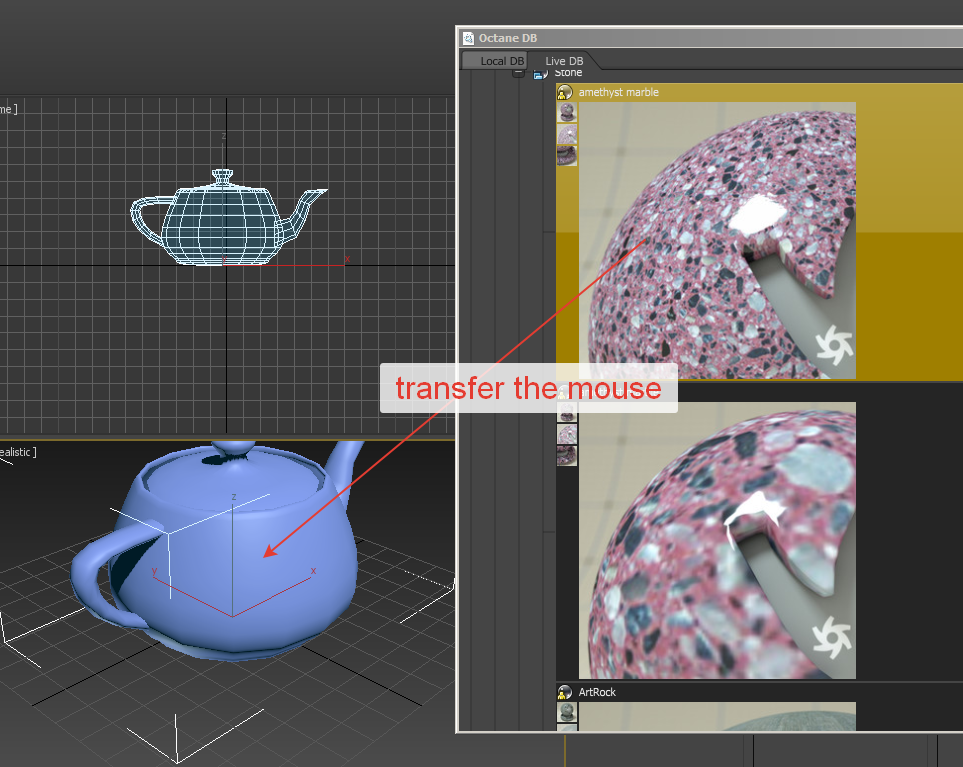963x767 pixels.
Task: Select the Stone category label
Action: pyautogui.click(x=568, y=72)
